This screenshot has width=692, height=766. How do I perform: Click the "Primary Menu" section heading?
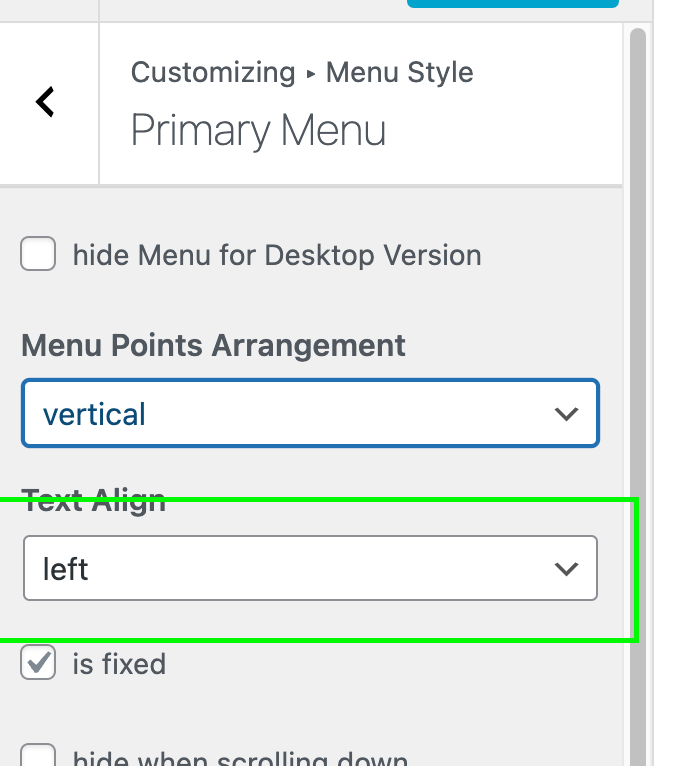[x=258, y=131]
